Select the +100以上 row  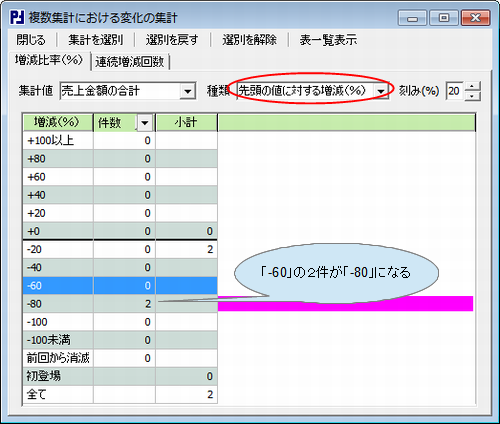coord(120,140)
